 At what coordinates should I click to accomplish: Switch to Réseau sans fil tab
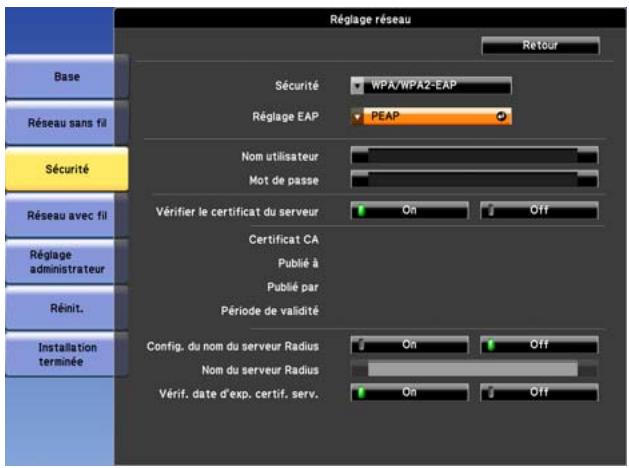66,124
